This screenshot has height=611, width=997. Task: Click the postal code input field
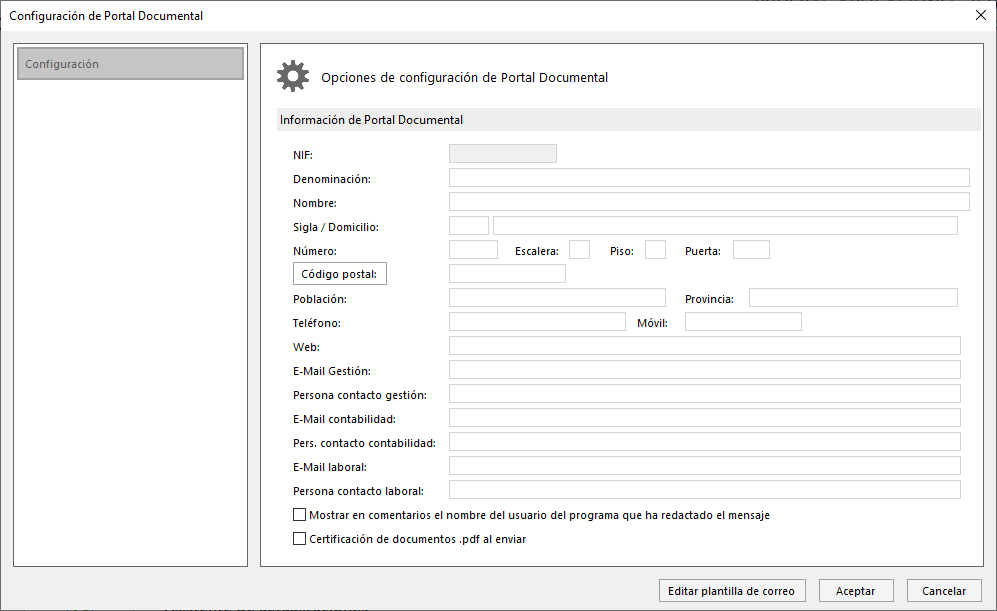click(x=507, y=274)
